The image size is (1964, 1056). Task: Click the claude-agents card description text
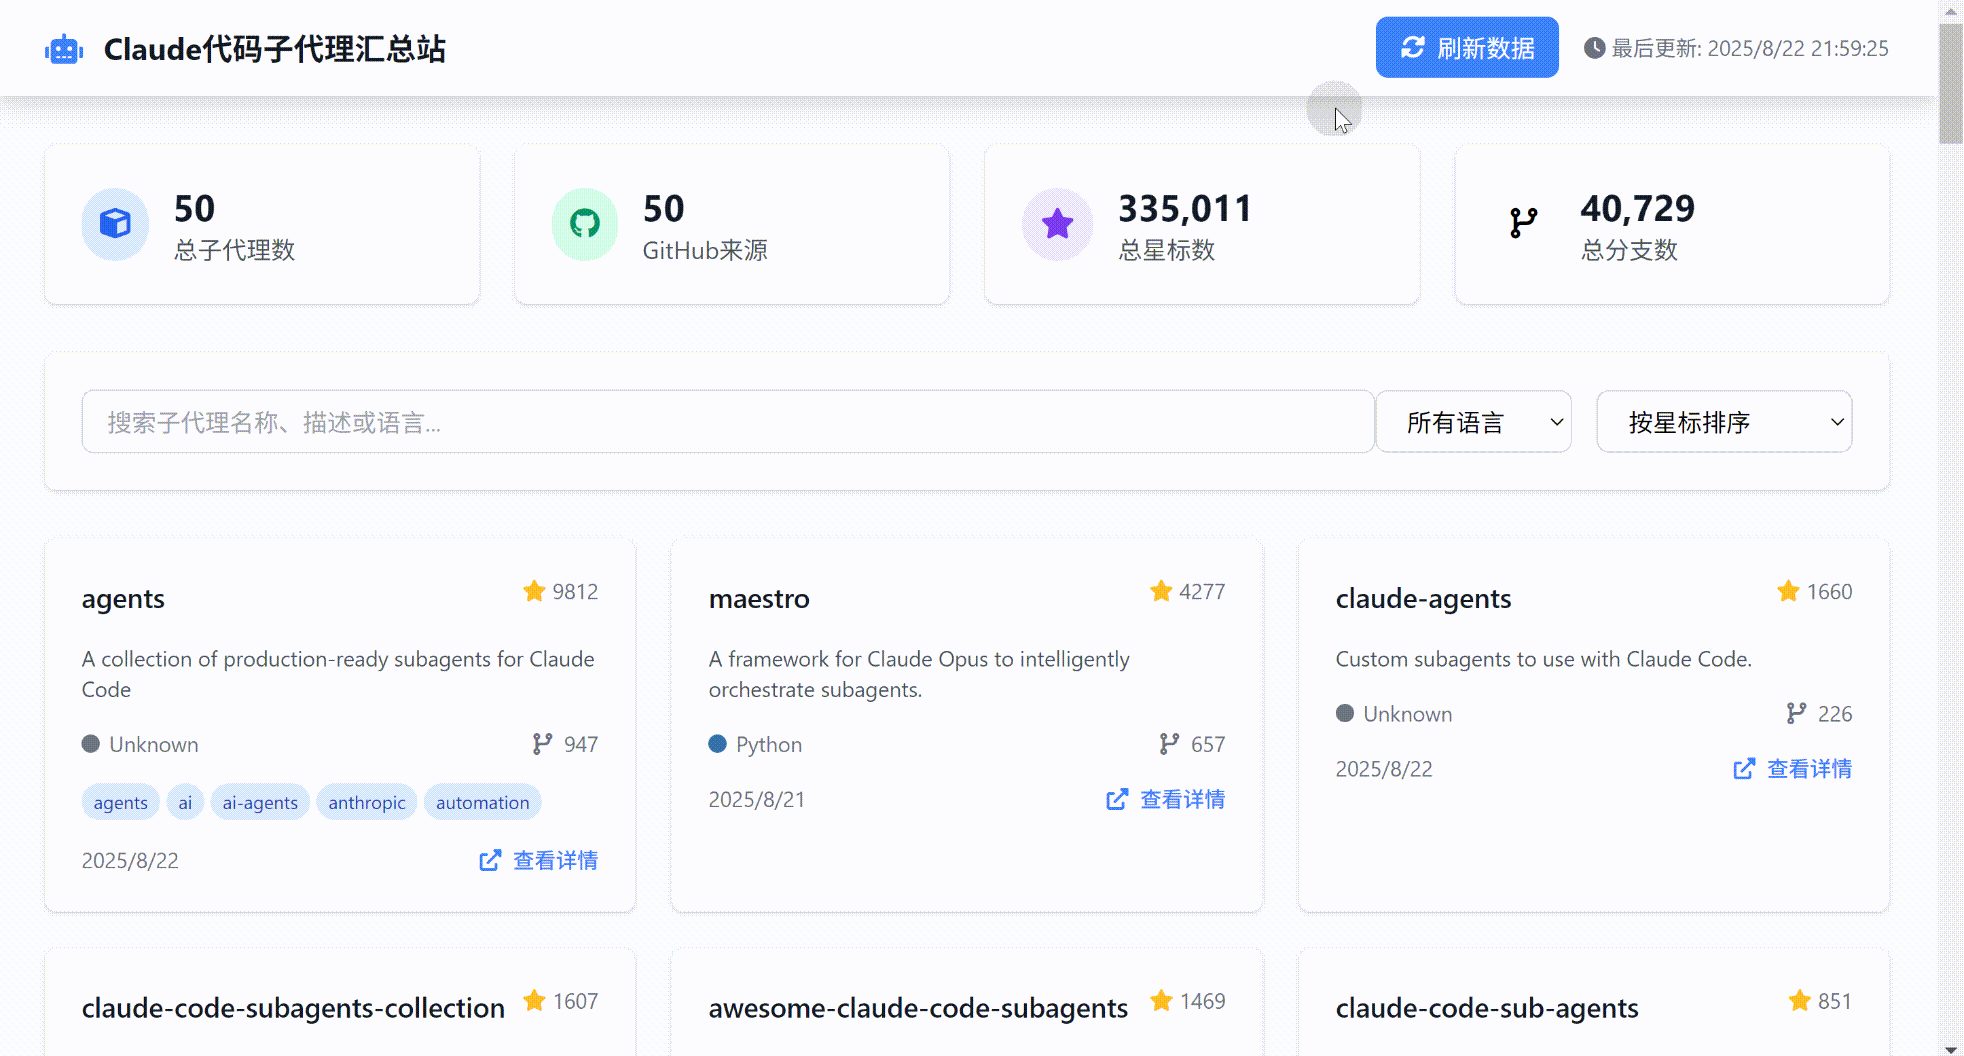[1544, 659]
